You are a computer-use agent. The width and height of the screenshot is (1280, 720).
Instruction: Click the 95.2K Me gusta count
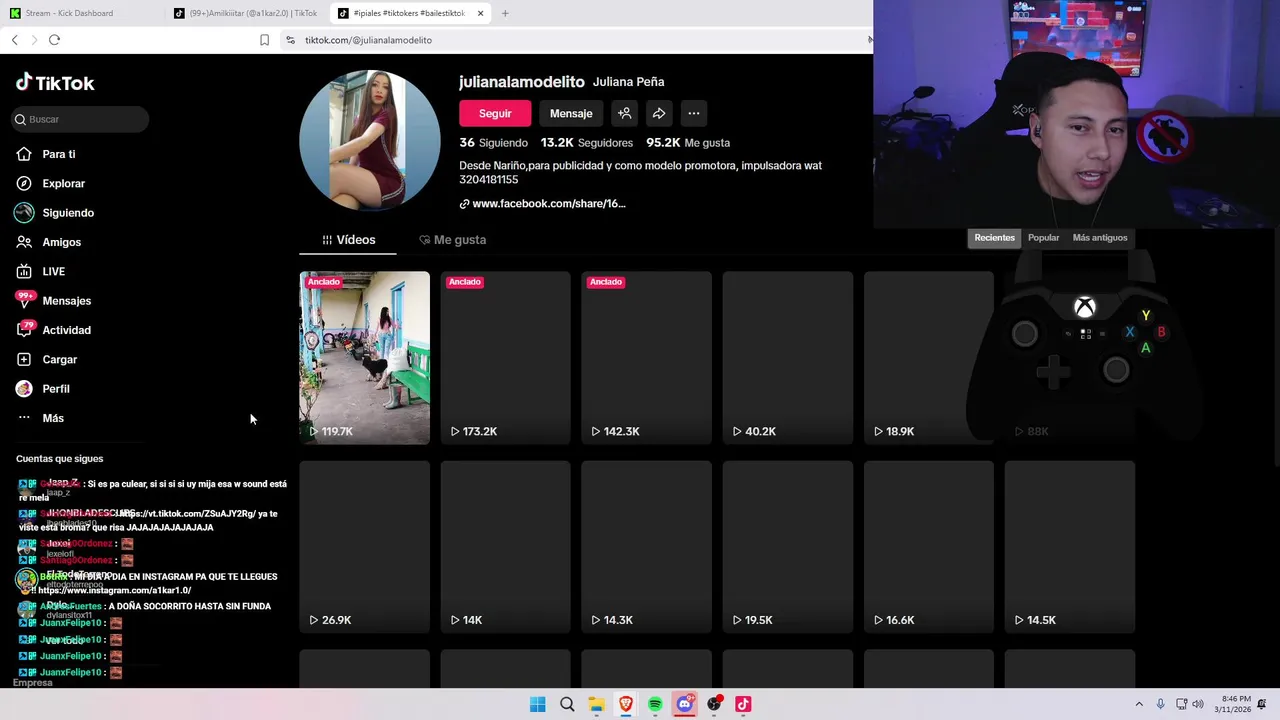(x=688, y=143)
